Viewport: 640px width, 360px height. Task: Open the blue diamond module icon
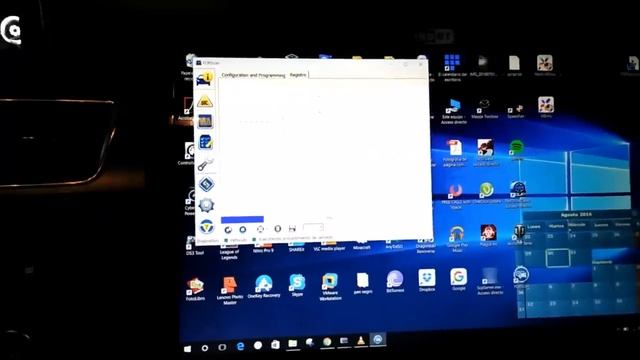coord(206,184)
